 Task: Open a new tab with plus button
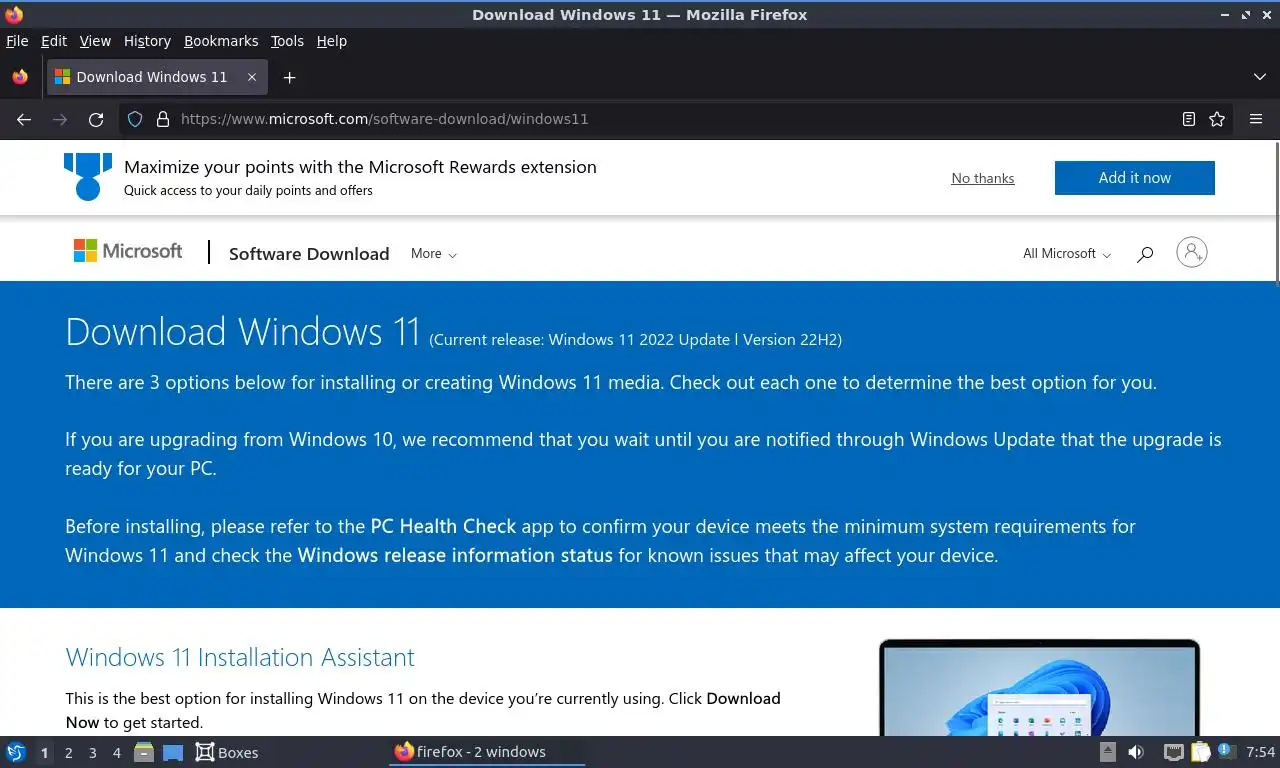[289, 77]
